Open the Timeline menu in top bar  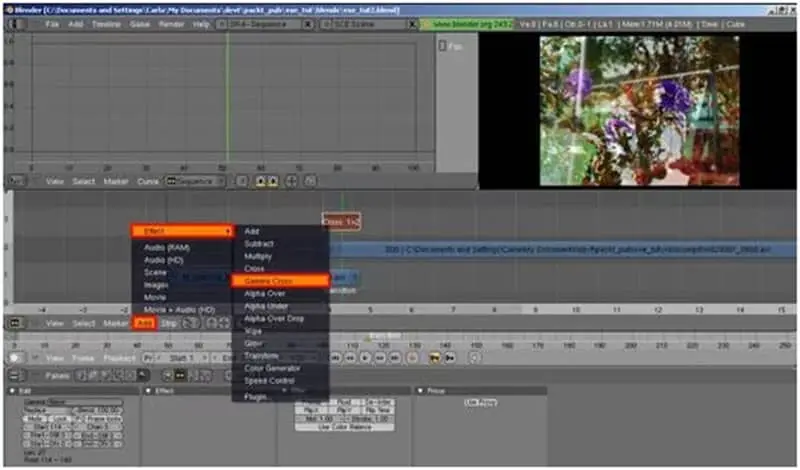(106, 24)
